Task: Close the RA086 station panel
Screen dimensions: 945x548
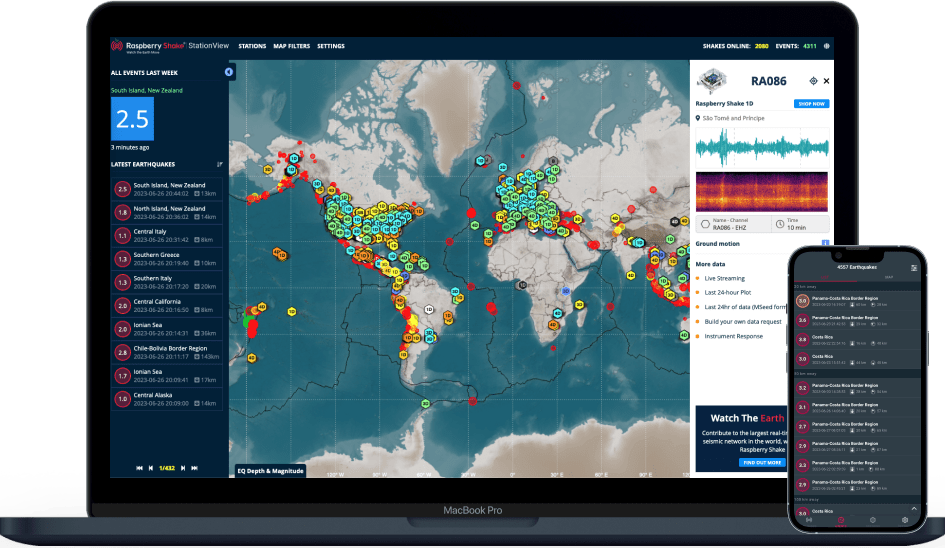Action: (x=826, y=81)
